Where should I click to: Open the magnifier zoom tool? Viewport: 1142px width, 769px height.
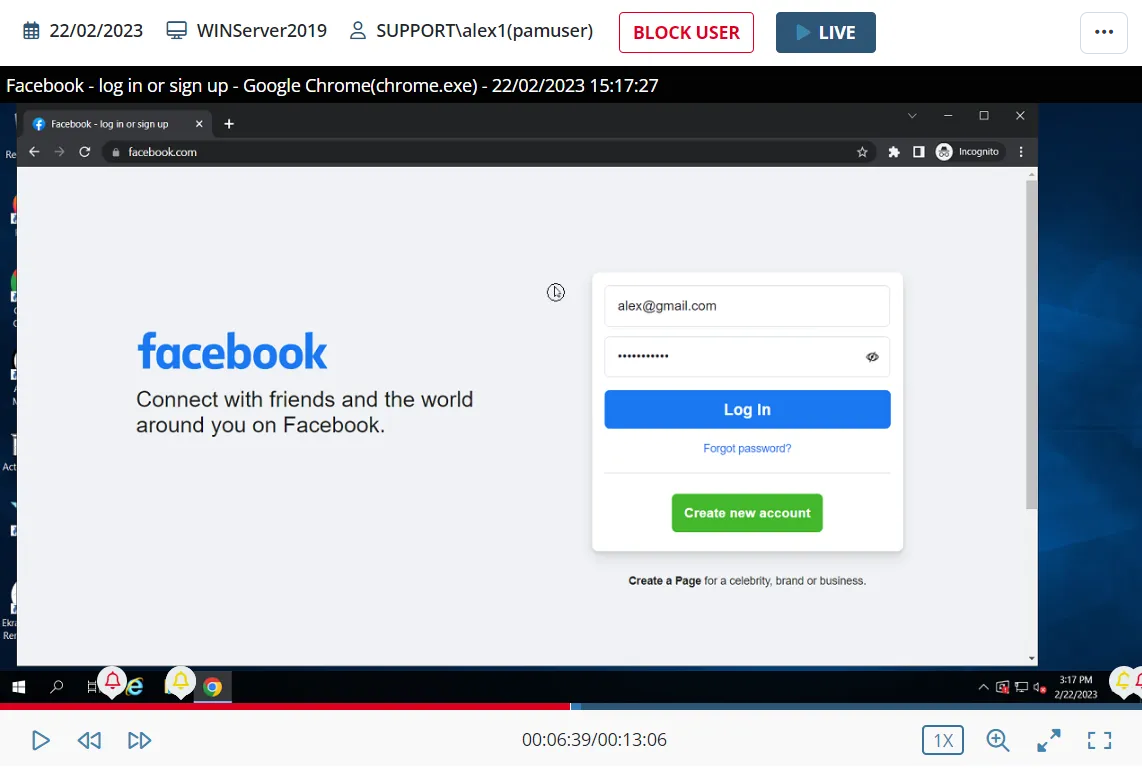(997, 740)
